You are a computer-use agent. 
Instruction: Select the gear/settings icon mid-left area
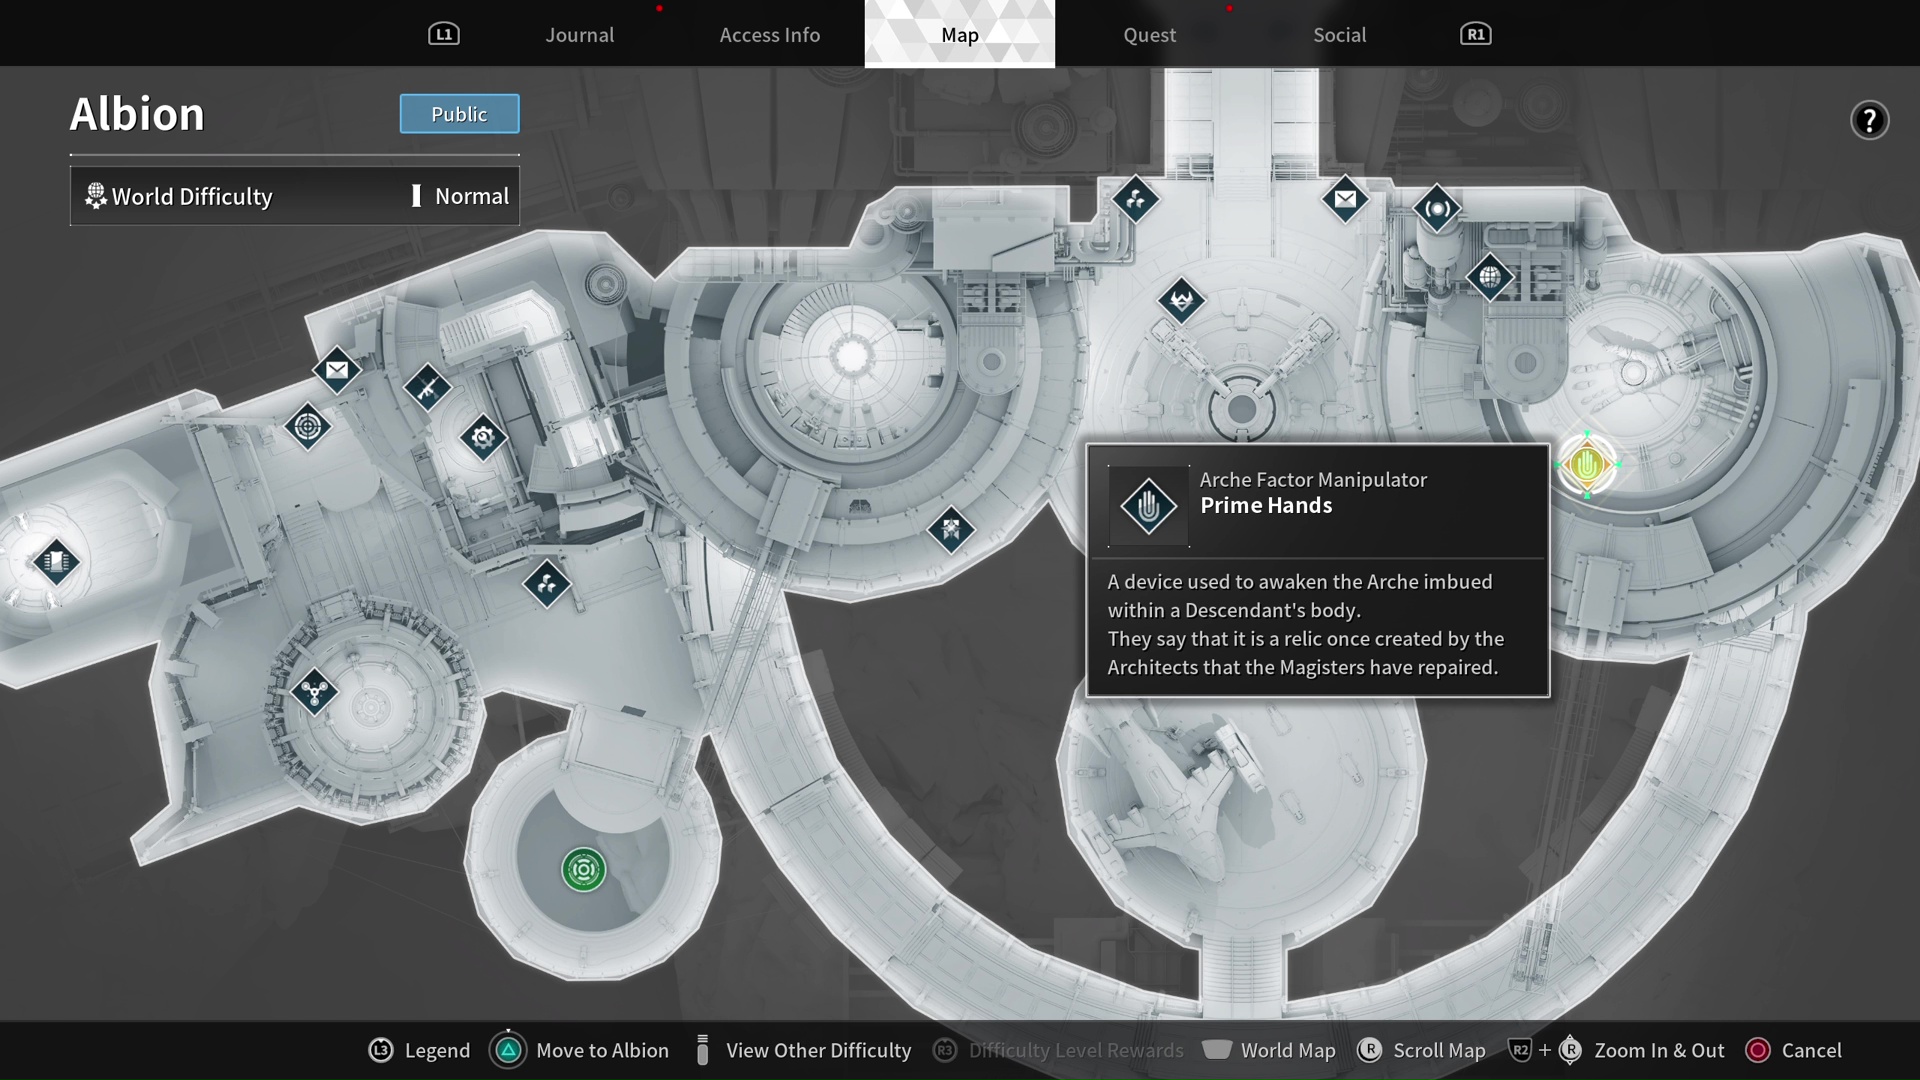point(480,436)
